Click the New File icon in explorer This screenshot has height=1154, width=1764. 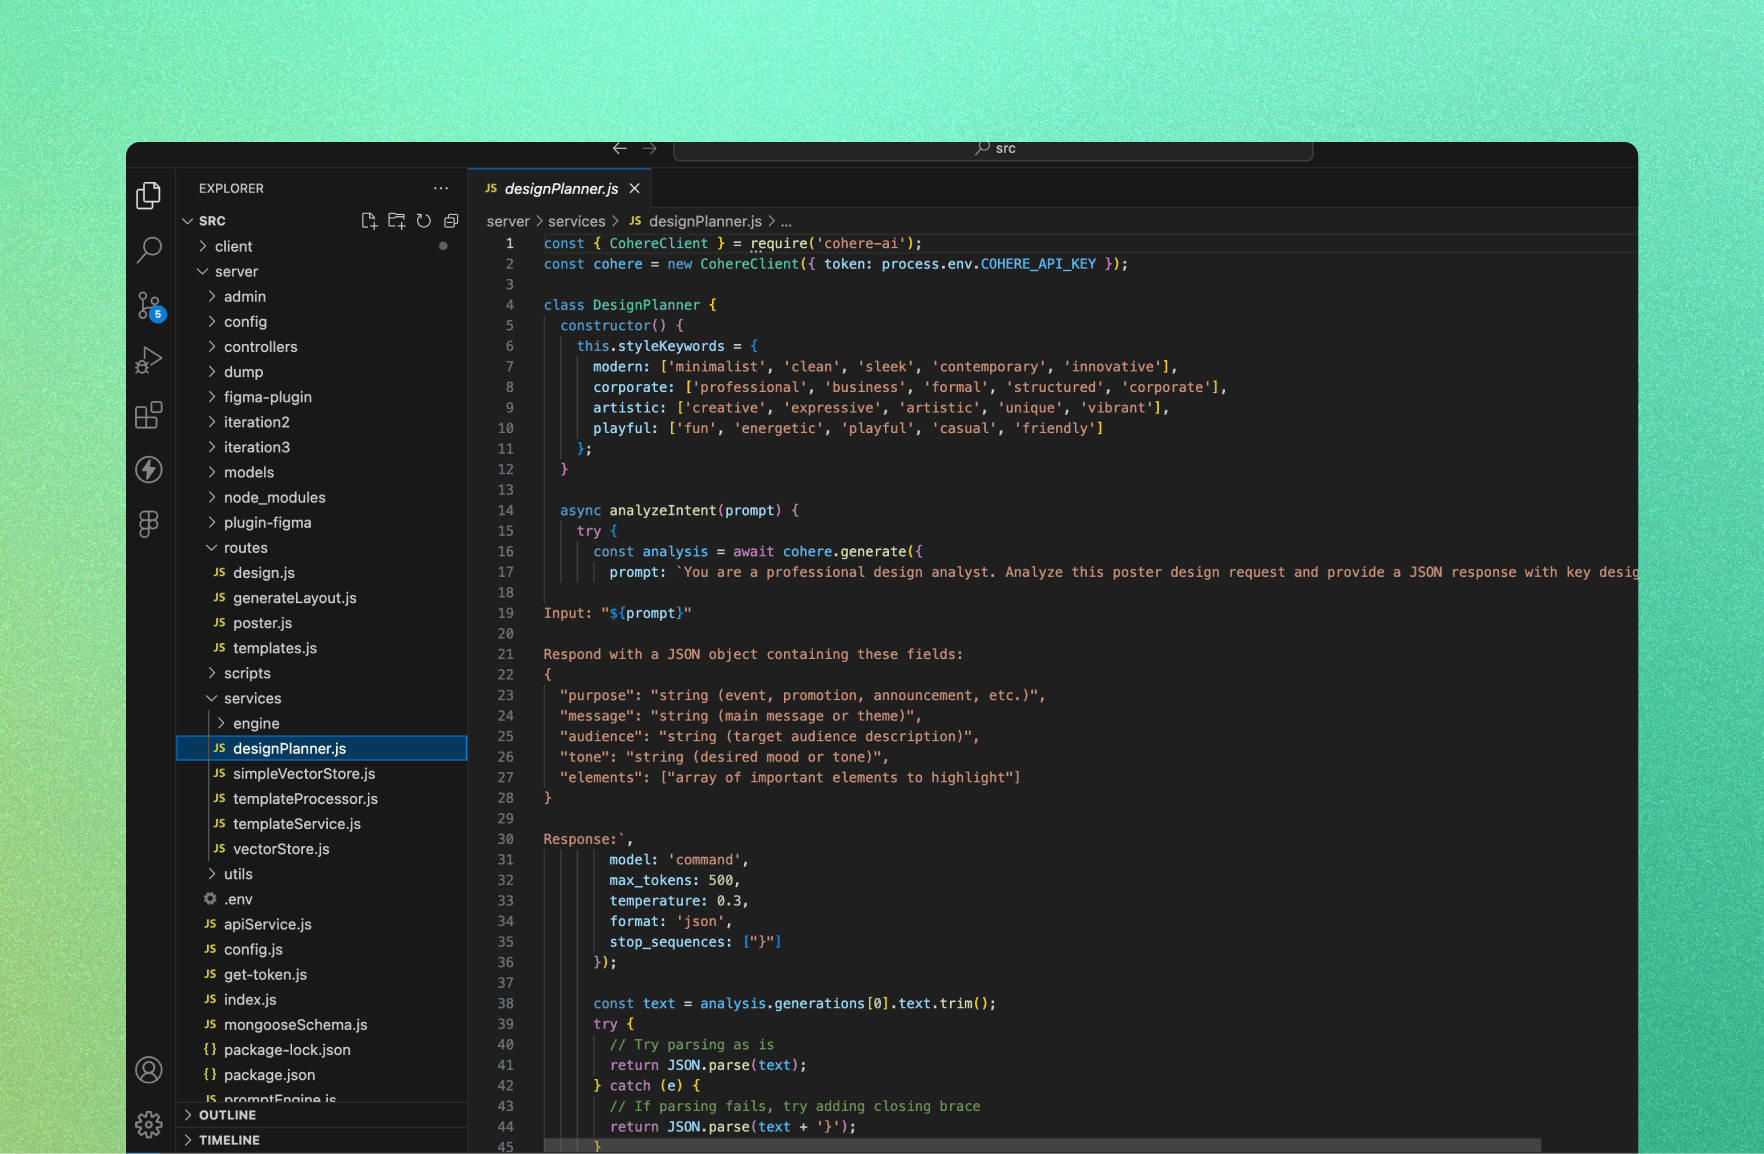click(369, 221)
